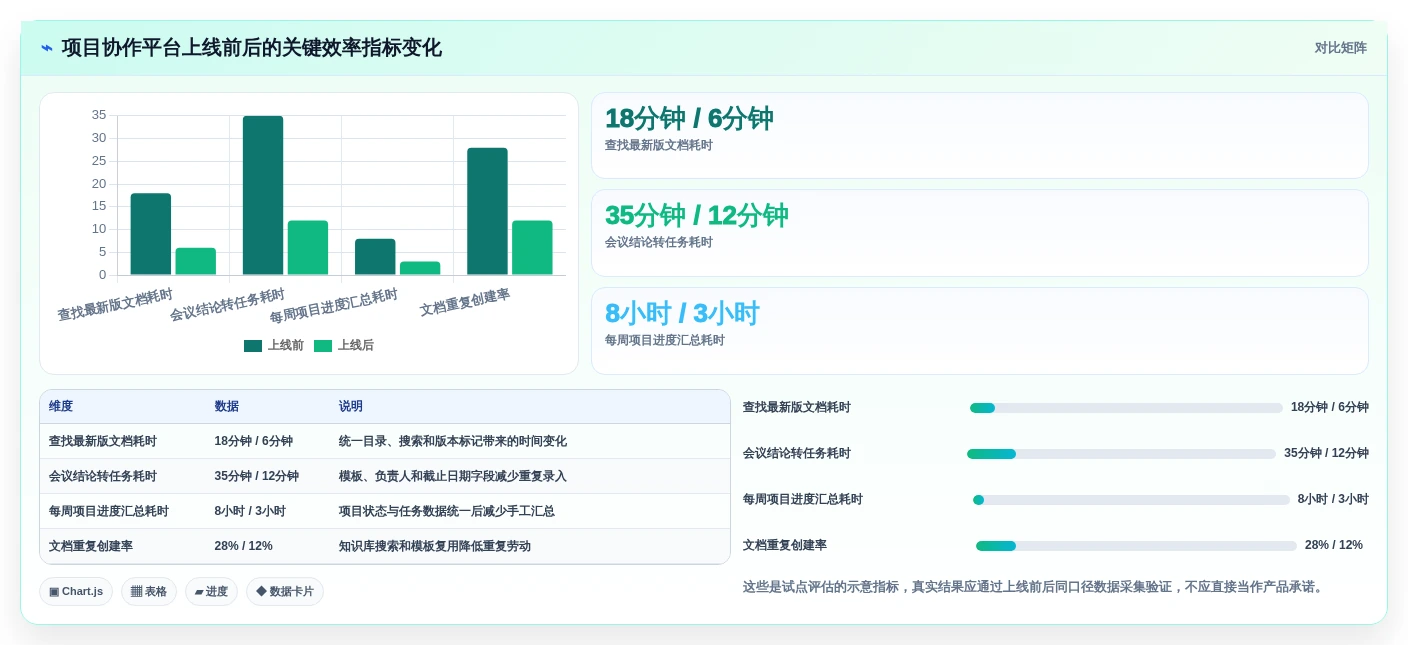
Task: Click table cell 会议结论转任务耗时 in second row
Action: click(x=103, y=477)
